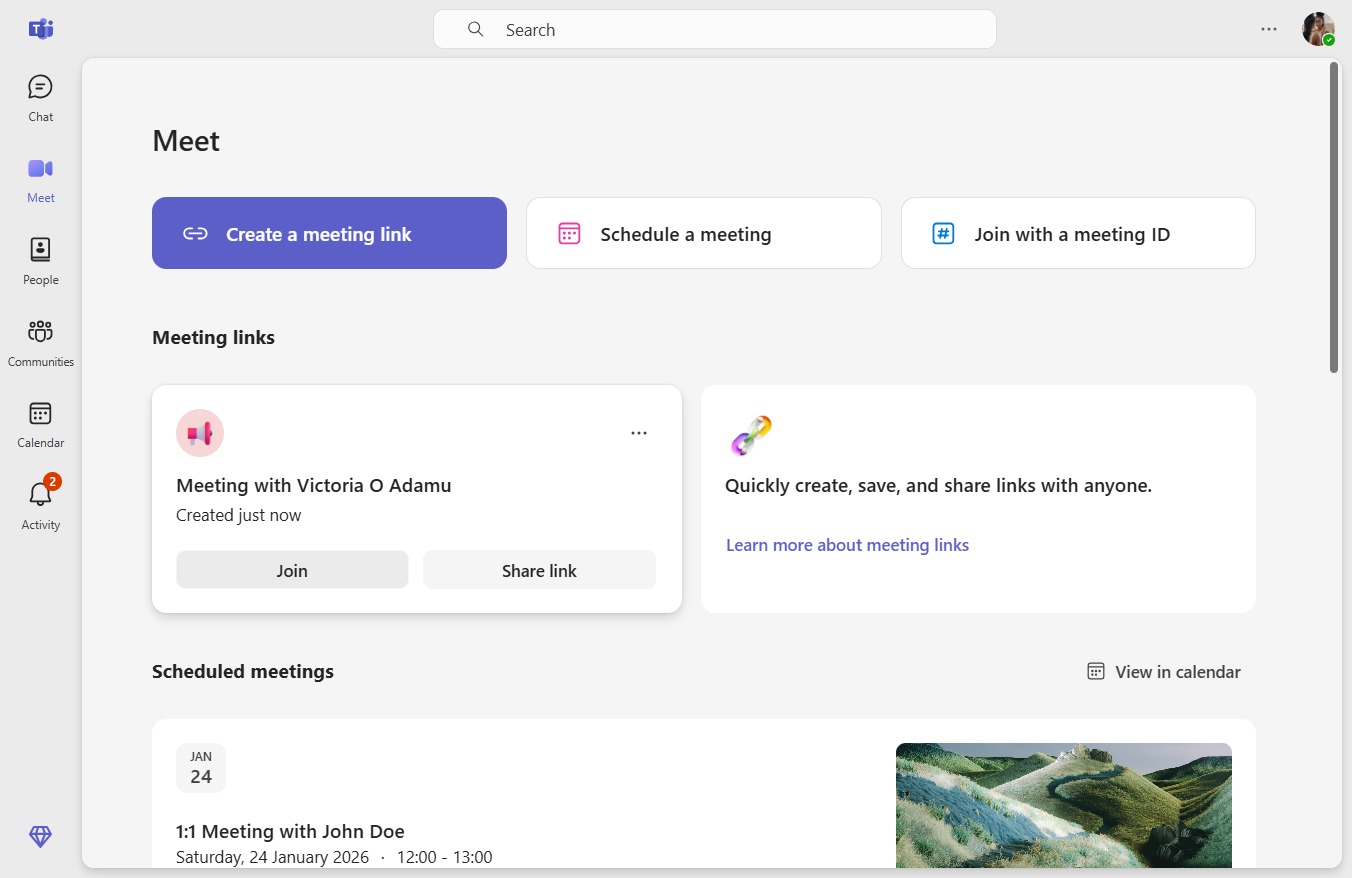This screenshot has height=878, width=1352.
Task: Click the Quickly create, save, and share links text
Action: tap(939, 486)
